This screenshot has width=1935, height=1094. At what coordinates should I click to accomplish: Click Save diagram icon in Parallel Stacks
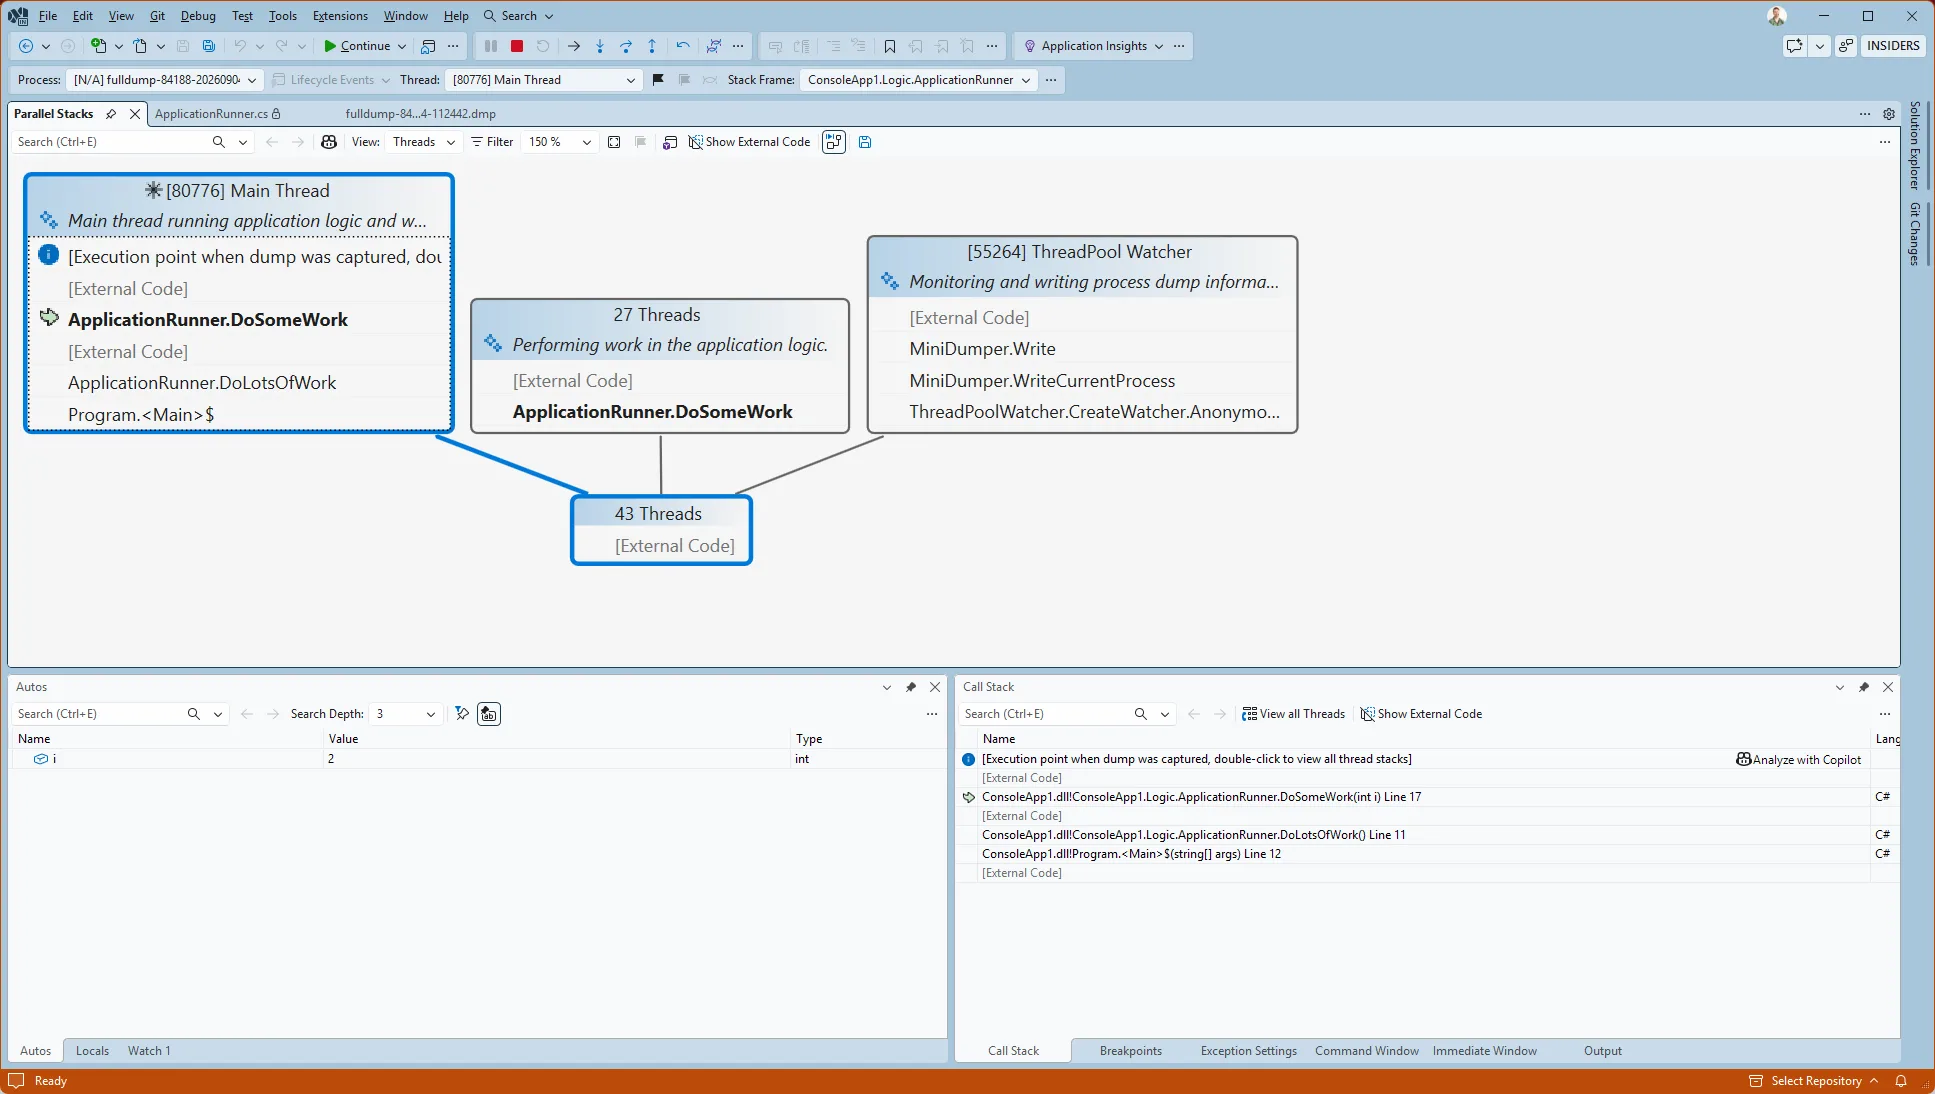[865, 142]
